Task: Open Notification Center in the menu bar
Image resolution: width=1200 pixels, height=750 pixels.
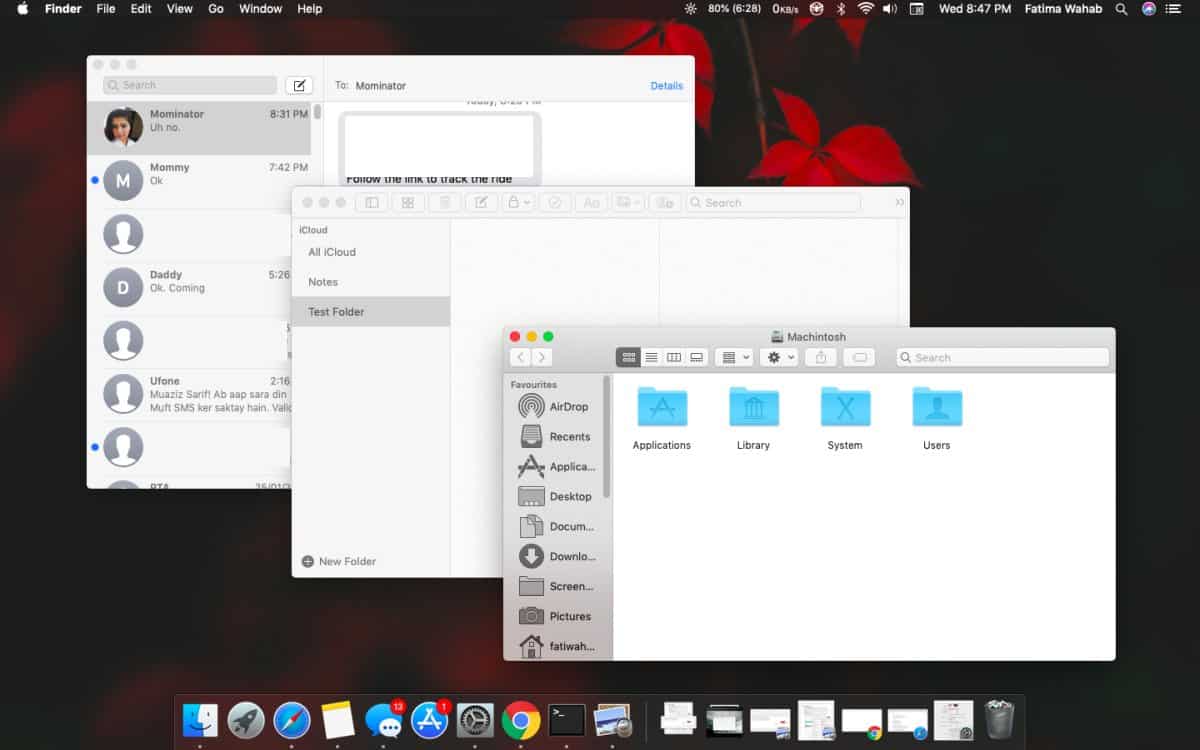Action: coord(1173,9)
